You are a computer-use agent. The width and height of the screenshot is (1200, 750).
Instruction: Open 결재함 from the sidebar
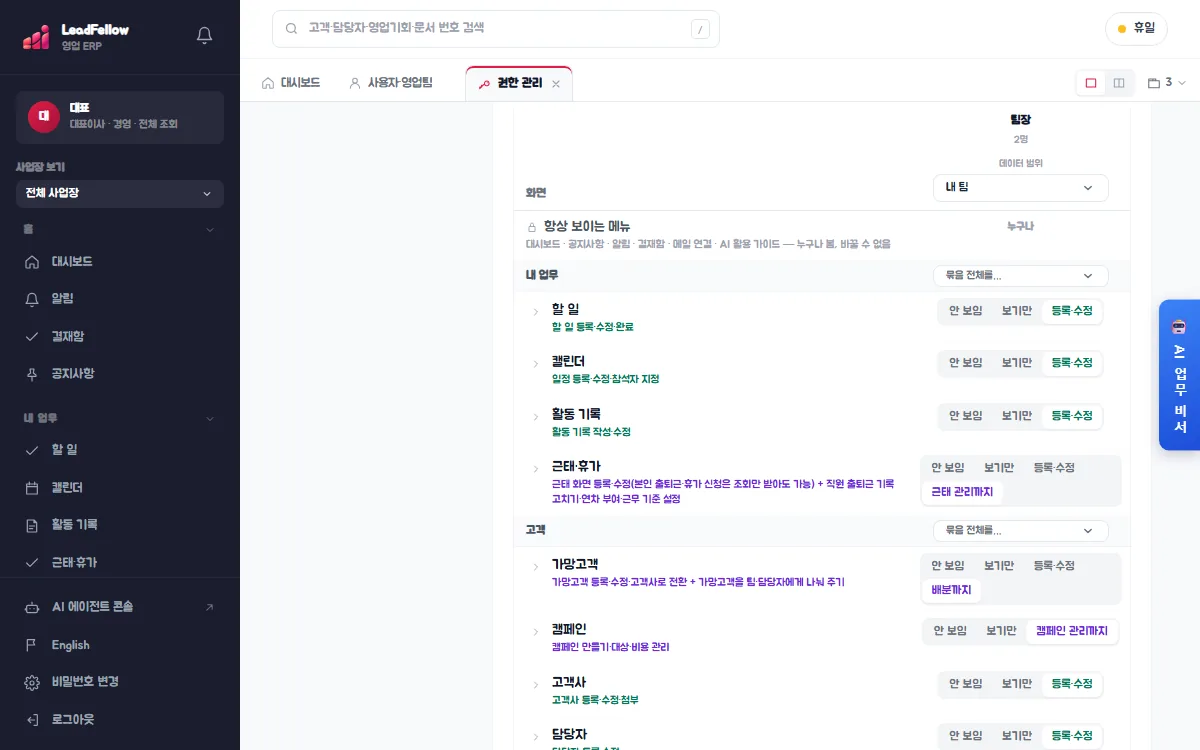pyautogui.click(x=120, y=337)
